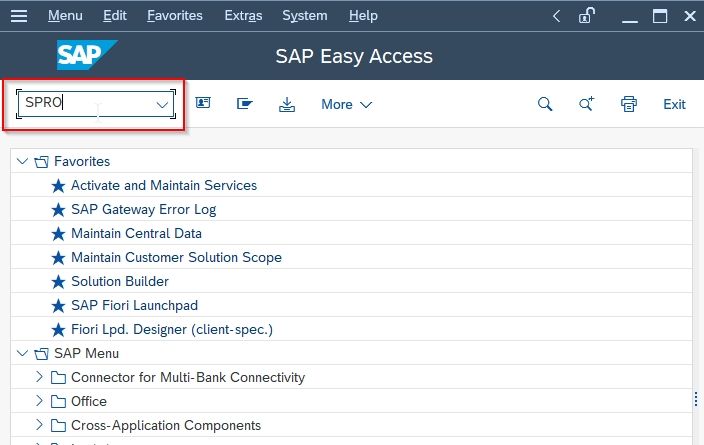Open the Favorites menu in the menu bar

tap(175, 16)
